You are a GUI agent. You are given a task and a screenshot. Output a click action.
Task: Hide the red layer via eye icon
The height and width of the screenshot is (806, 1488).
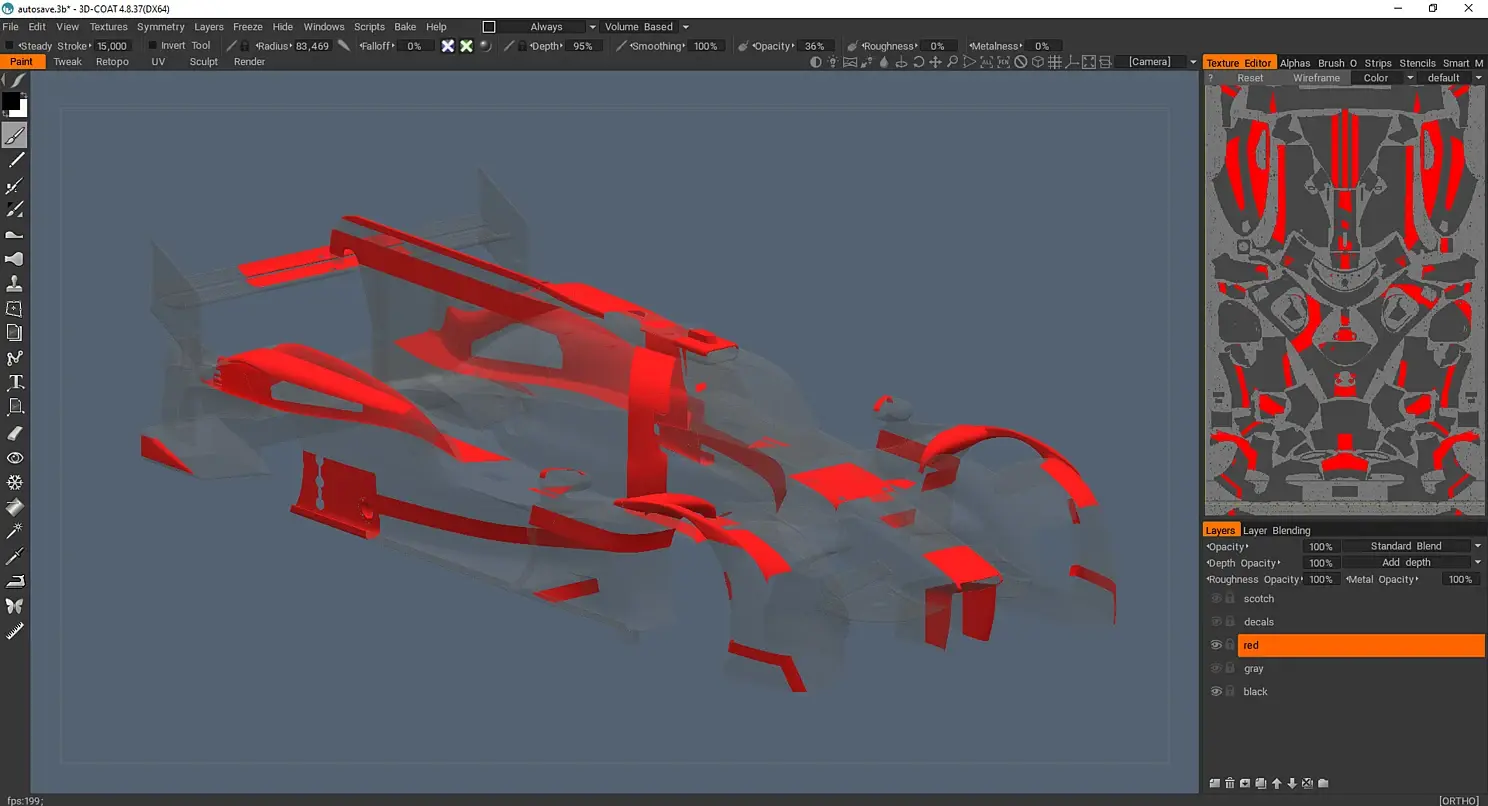click(x=1216, y=645)
